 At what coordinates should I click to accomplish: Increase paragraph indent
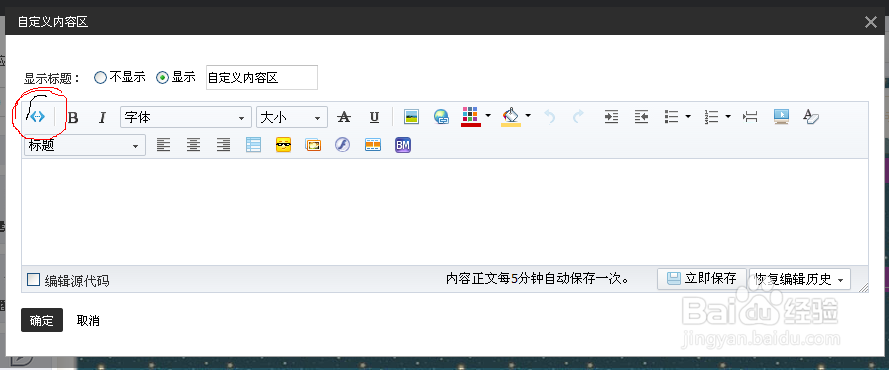click(x=611, y=117)
